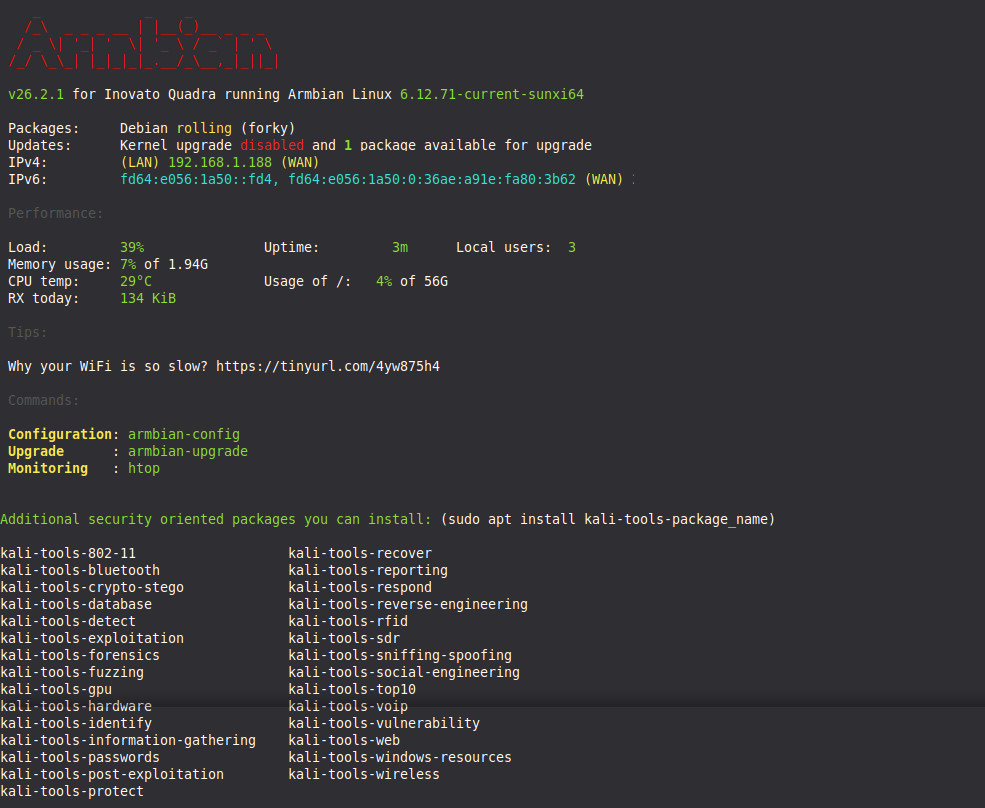Click the armbian-upgrade command text
The height and width of the screenshot is (808, 985).
(188, 451)
